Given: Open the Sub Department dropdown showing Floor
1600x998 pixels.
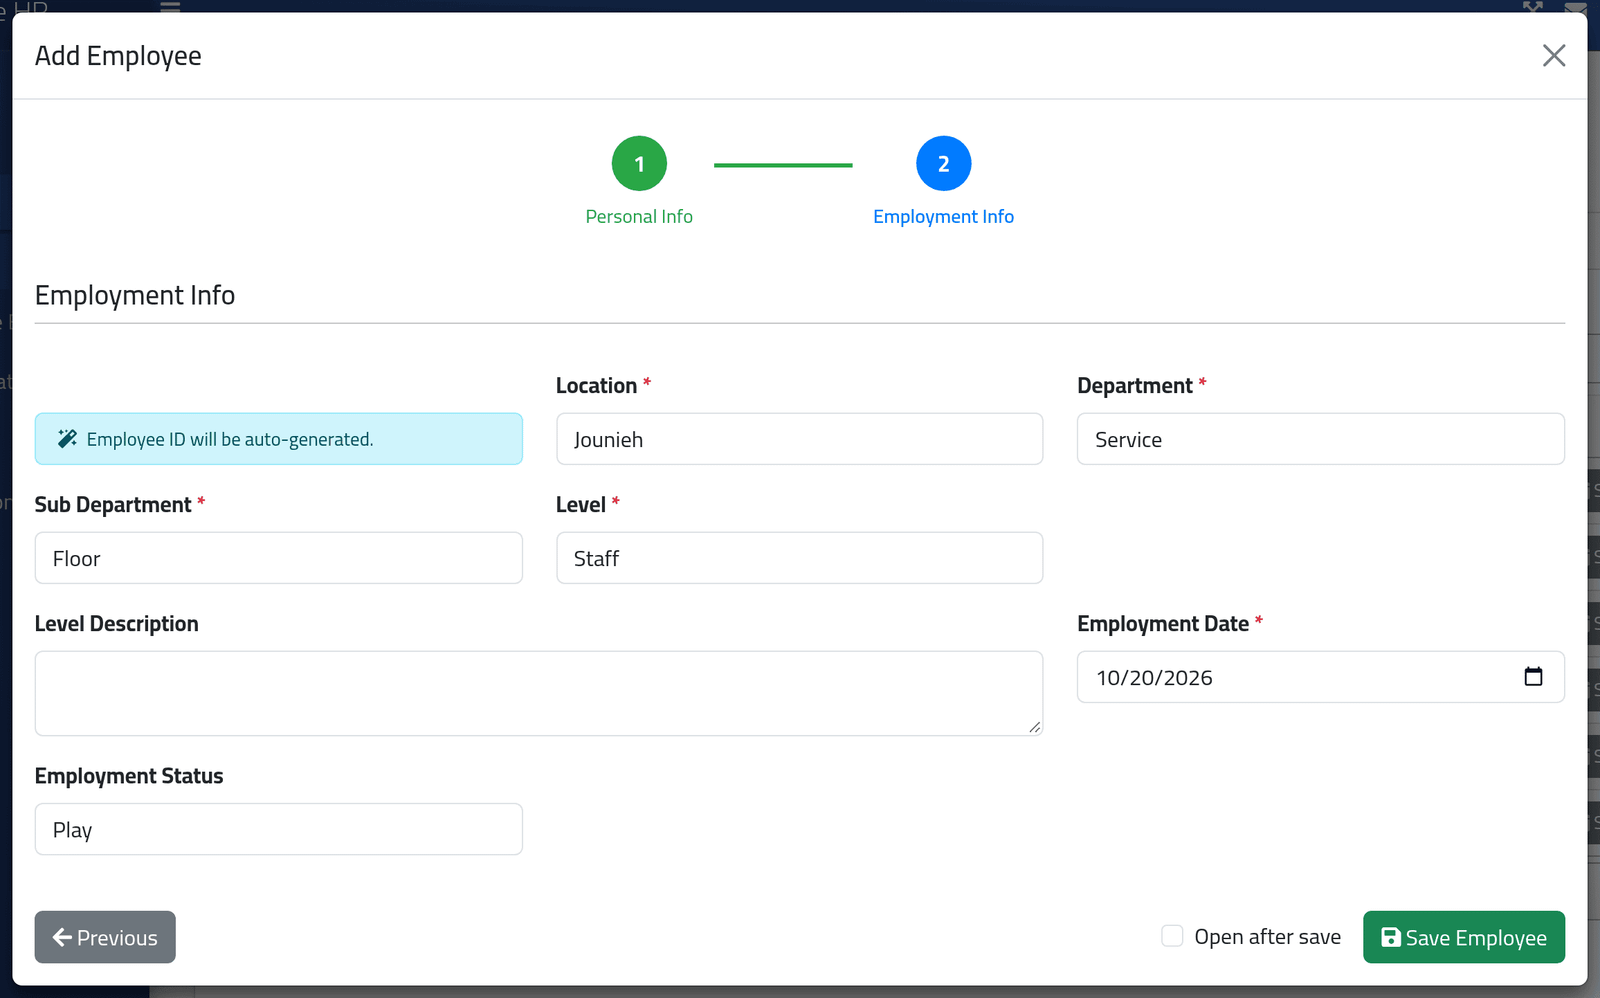Looking at the screenshot, I should click(278, 558).
